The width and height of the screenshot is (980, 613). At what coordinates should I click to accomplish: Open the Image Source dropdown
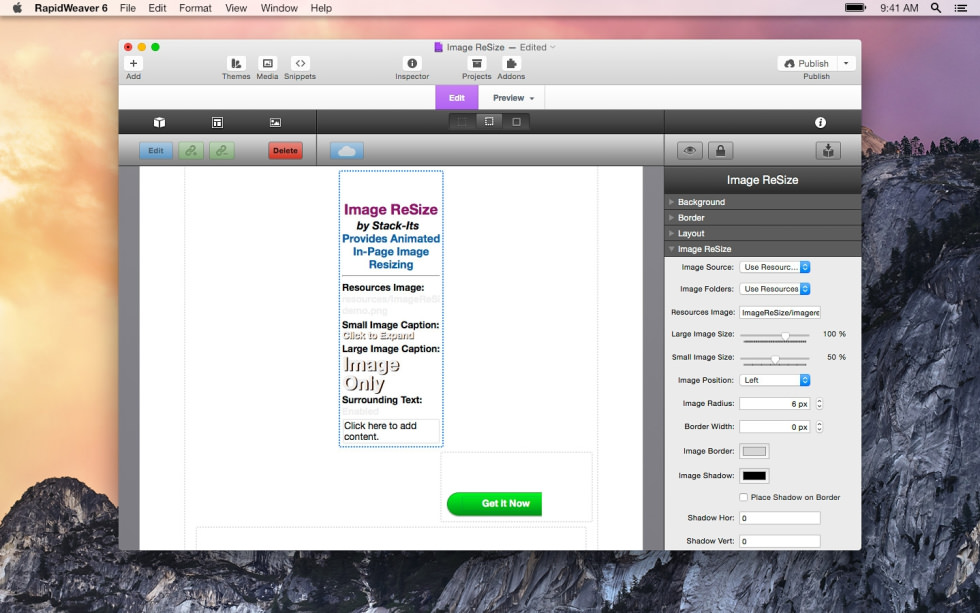775,267
